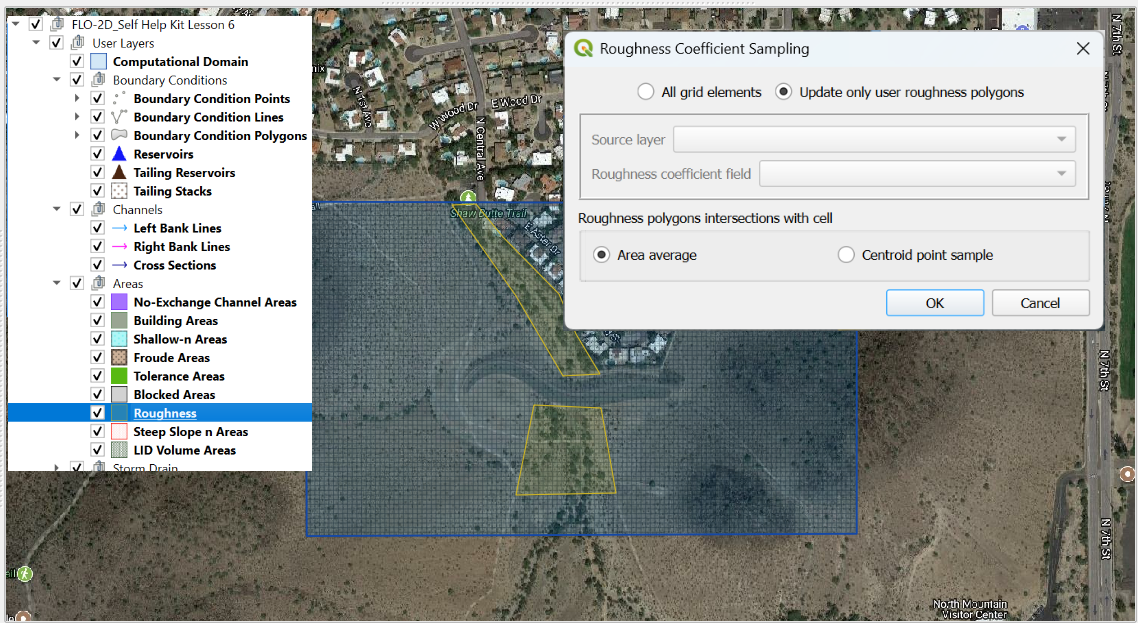This screenshot has height=623, width=1138.
Task: Click the Froude Areas layer symbol
Action: 119,358
